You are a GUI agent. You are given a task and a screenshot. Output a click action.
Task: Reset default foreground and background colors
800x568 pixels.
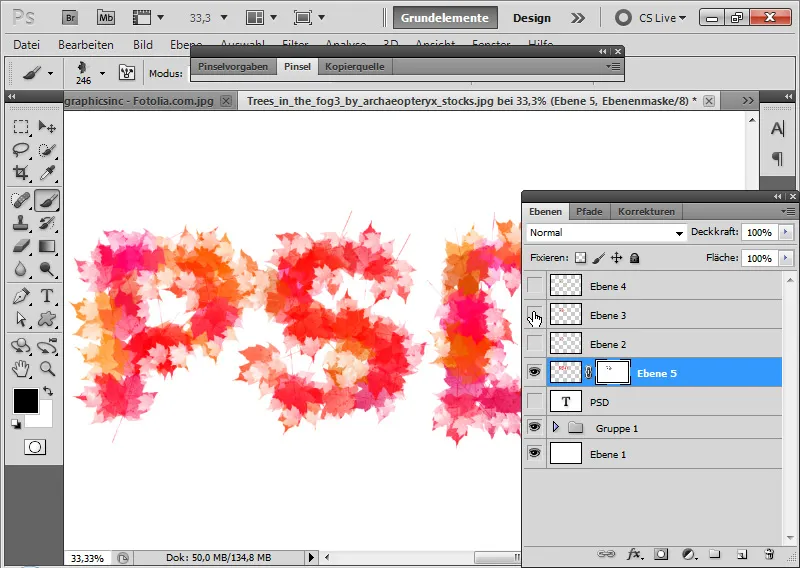16,424
